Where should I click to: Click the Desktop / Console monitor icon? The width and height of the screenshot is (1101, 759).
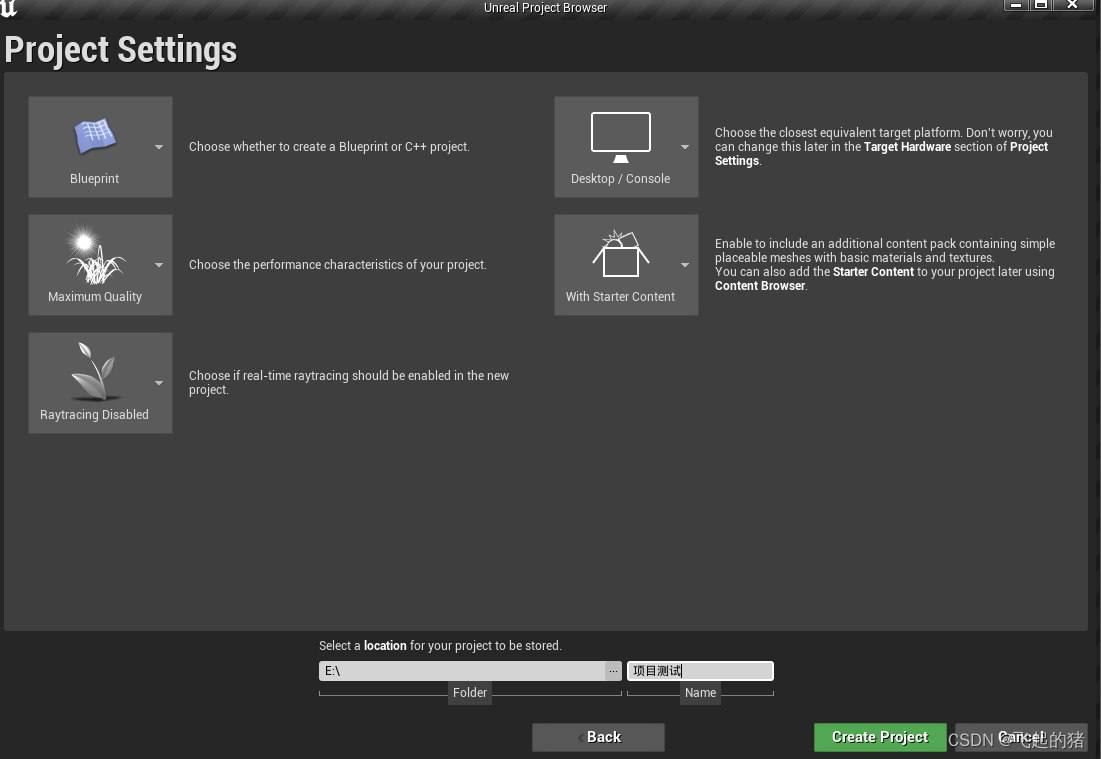[621, 137]
